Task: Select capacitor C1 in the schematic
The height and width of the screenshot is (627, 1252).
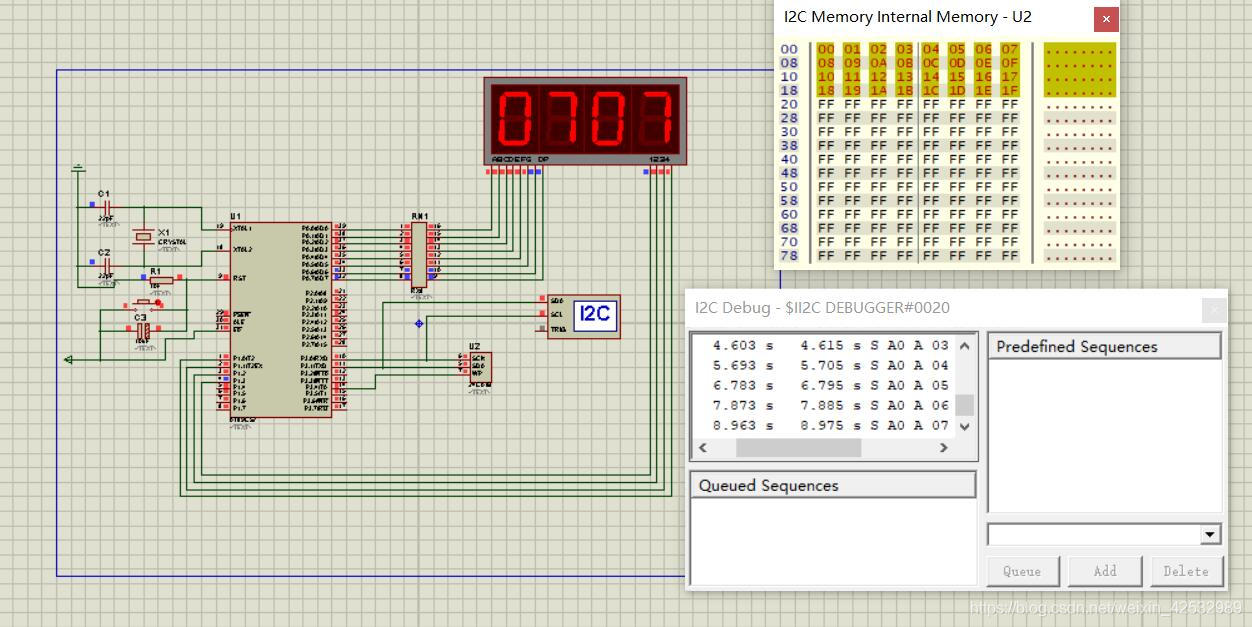Action: 105,207
